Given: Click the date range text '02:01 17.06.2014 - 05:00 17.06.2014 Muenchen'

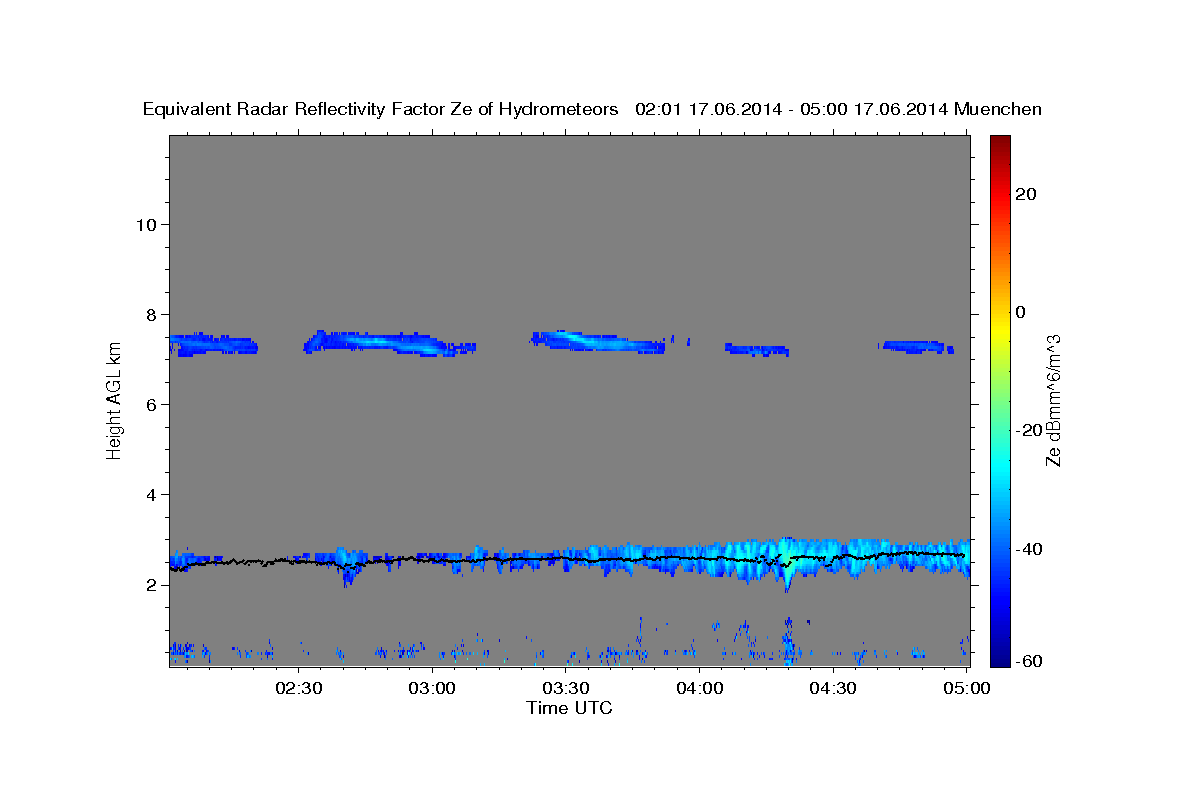Looking at the screenshot, I should click(x=838, y=110).
